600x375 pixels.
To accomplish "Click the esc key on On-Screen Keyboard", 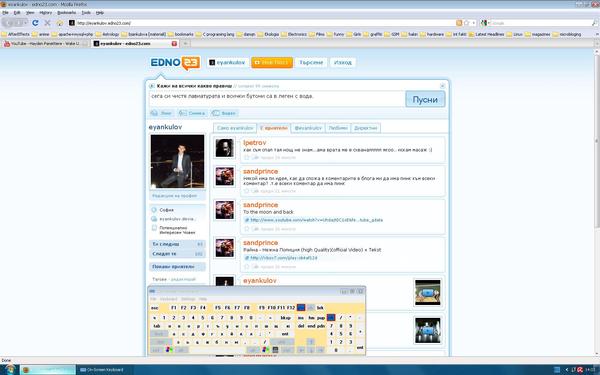I will pyautogui.click(x=155, y=308).
